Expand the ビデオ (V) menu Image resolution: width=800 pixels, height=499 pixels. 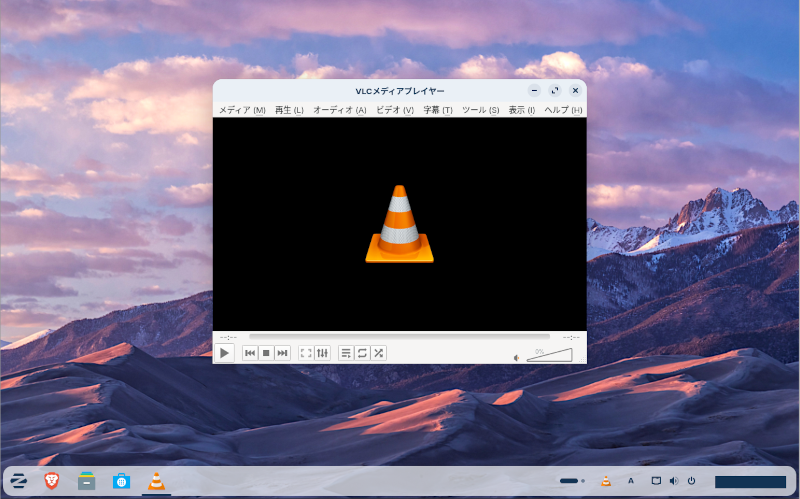[394, 110]
